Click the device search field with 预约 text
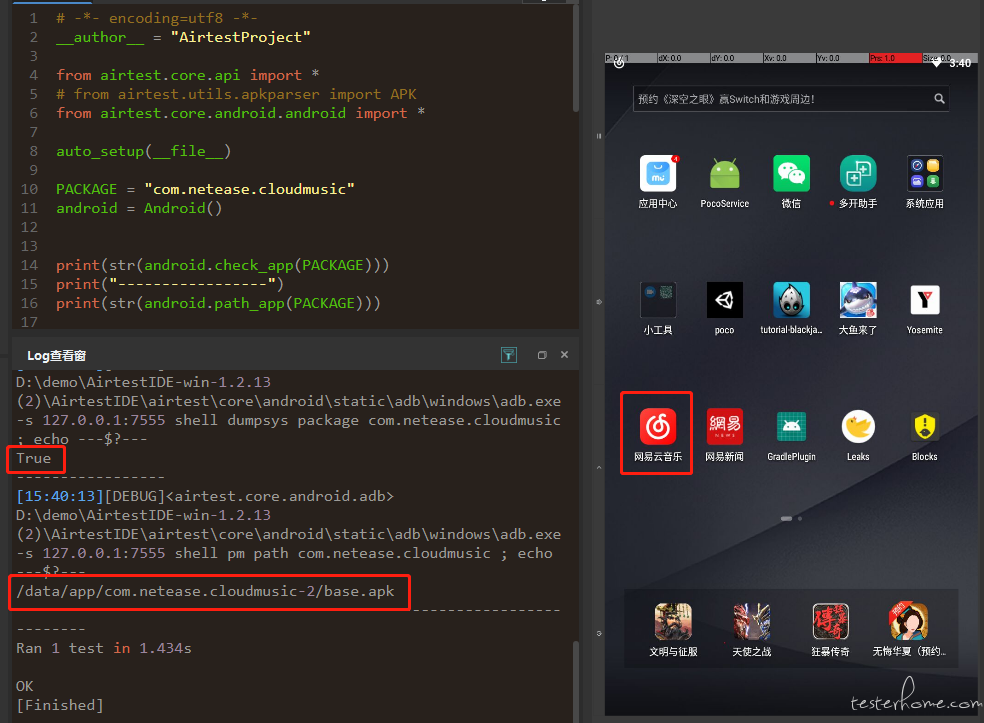 pyautogui.click(x=791, y=99)
